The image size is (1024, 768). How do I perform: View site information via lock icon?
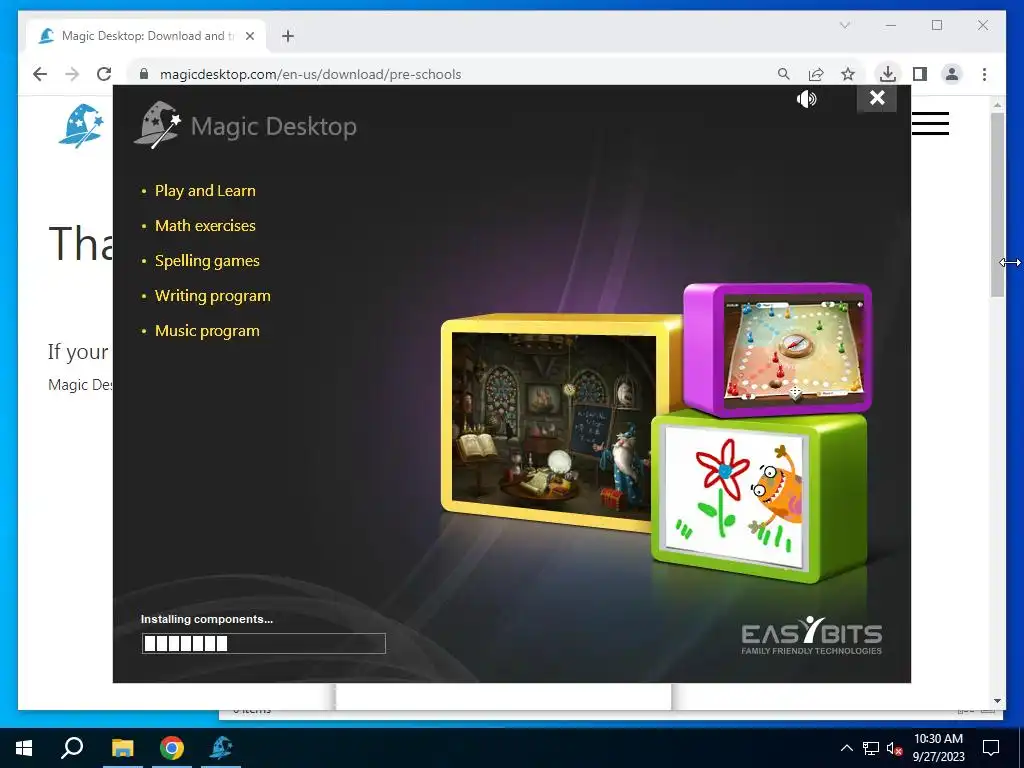[144, 74]
